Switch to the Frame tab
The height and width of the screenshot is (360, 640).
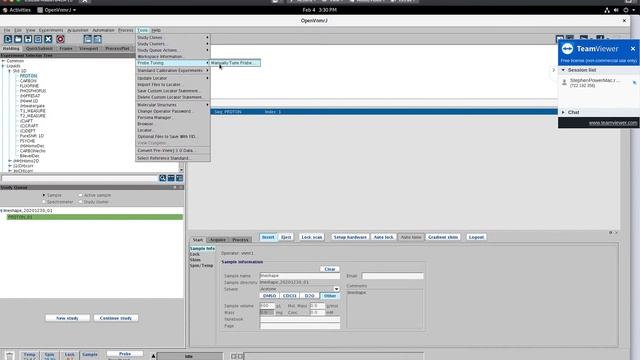66,49
